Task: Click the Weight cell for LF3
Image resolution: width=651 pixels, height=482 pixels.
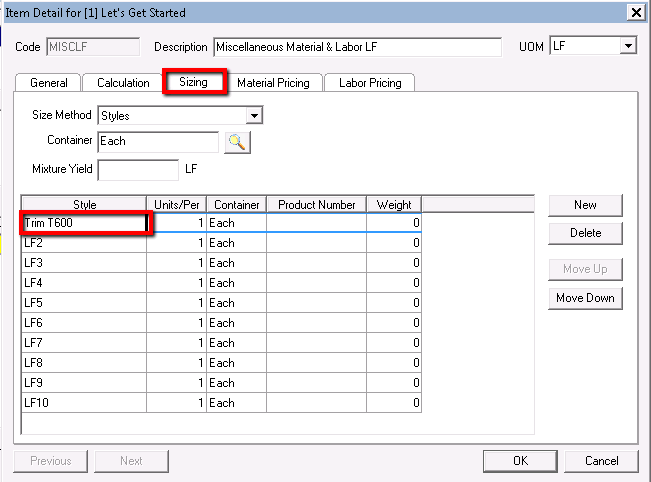Action: 394,263
